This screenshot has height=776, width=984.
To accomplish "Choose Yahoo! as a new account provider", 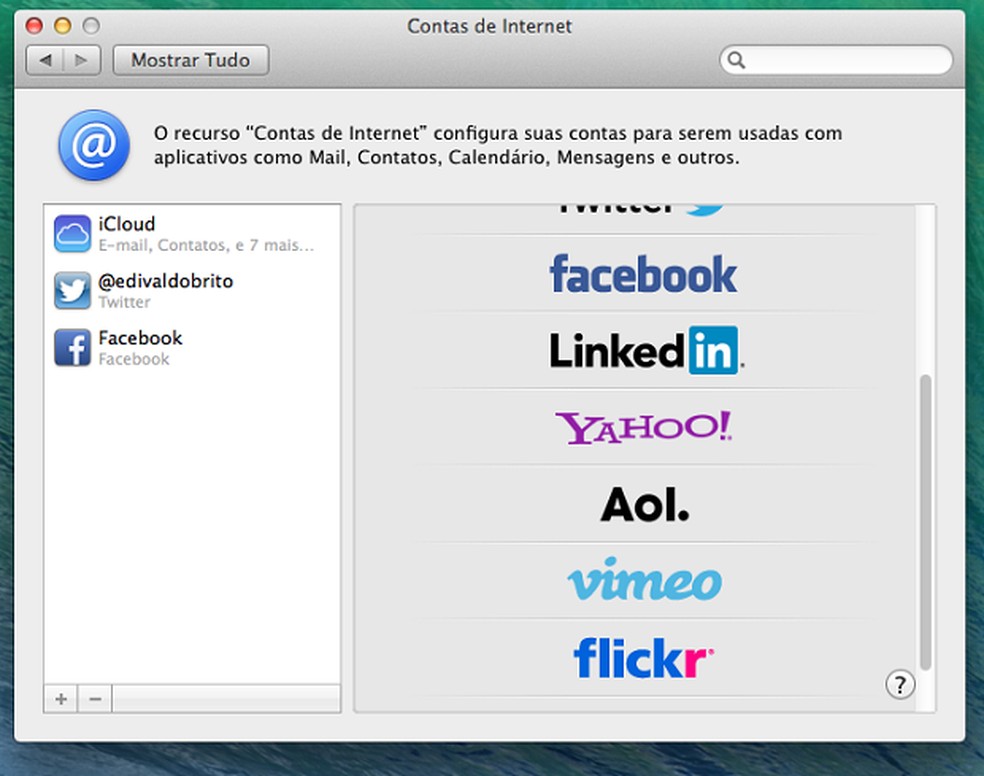I will tap(643, 426).
